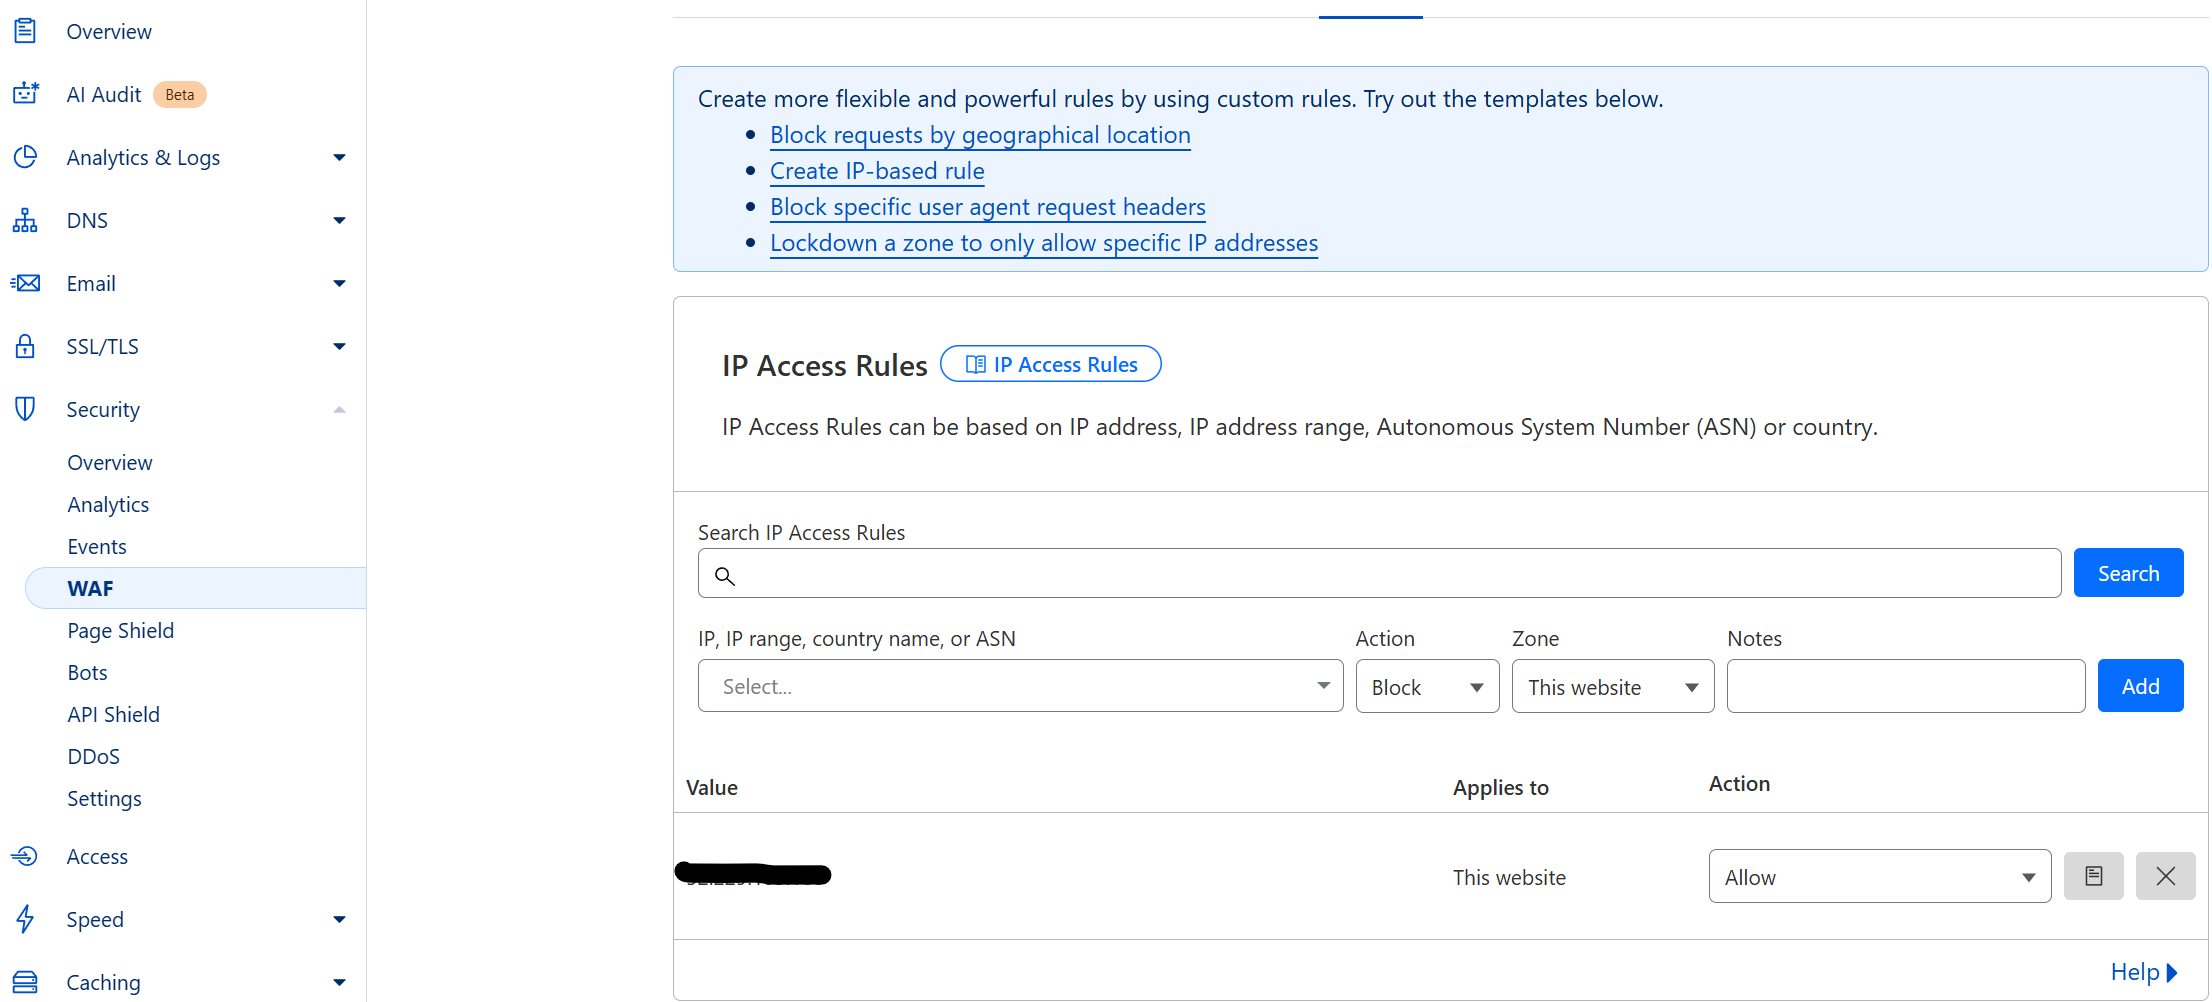Click the notes icon on the Allow rule
Viewport: 2212px width, 1002px height.
click(x=2094, y=876)
